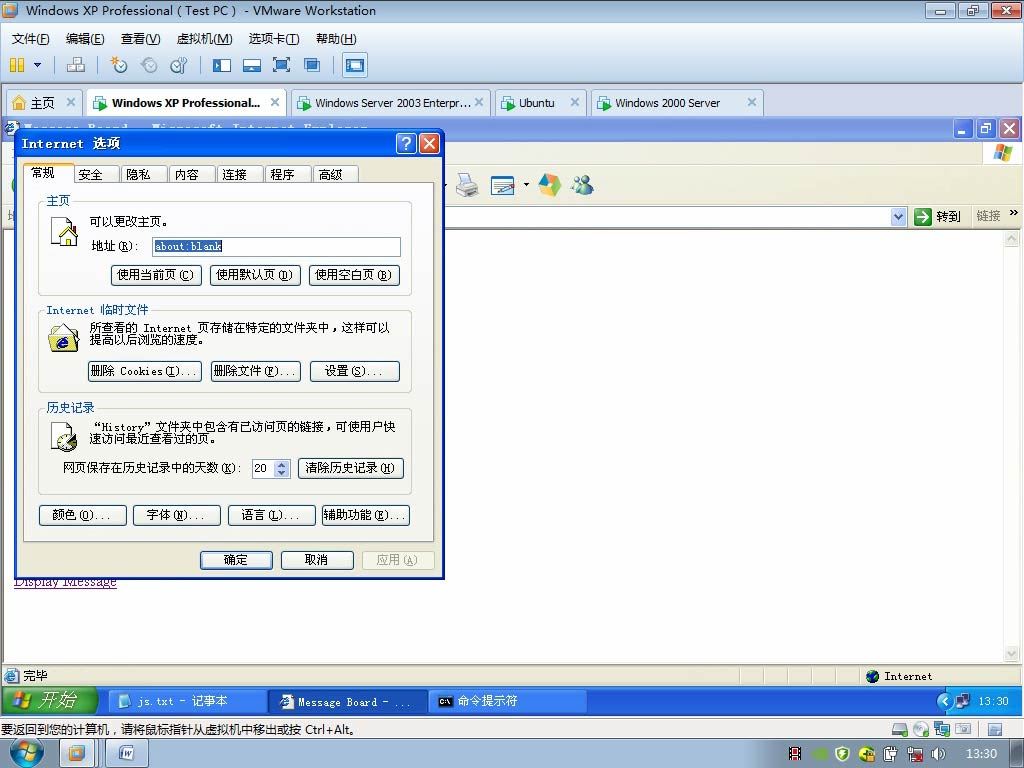Screen dimensions: 1024x768
Task: Click the IE edit page toolbar icon
Action: 502,185
